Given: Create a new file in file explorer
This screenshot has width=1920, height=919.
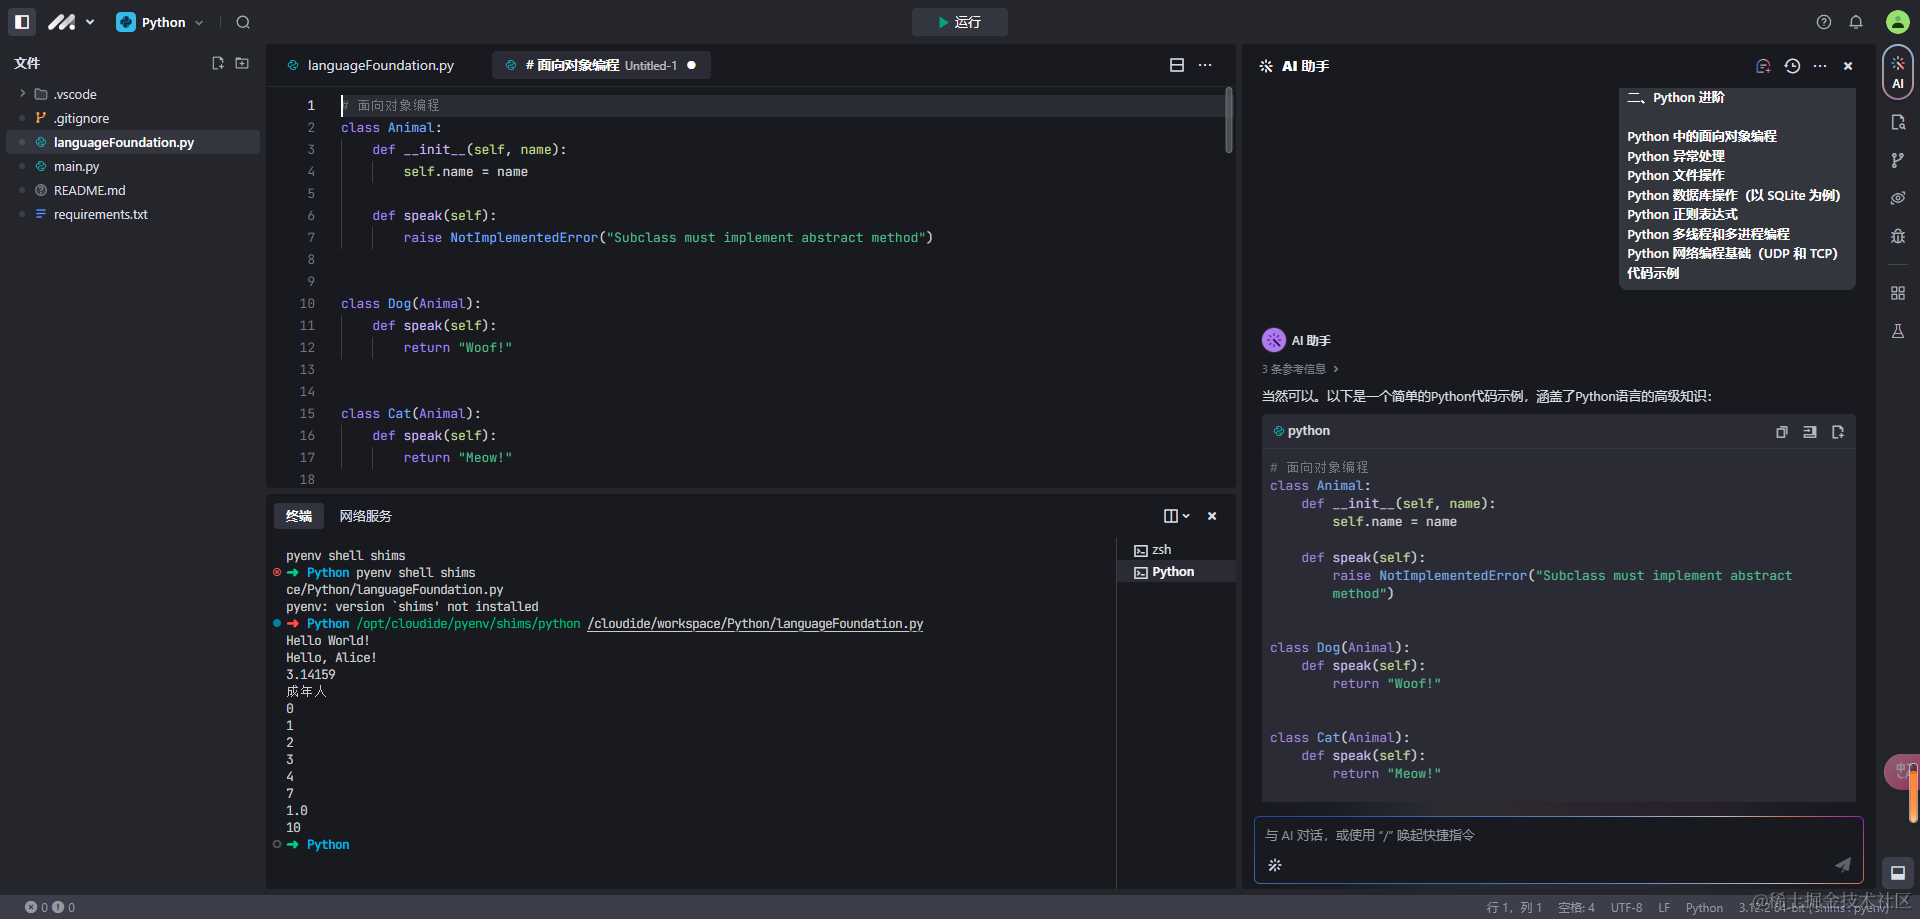Looking at the screenshot, I should pos(218,63).
